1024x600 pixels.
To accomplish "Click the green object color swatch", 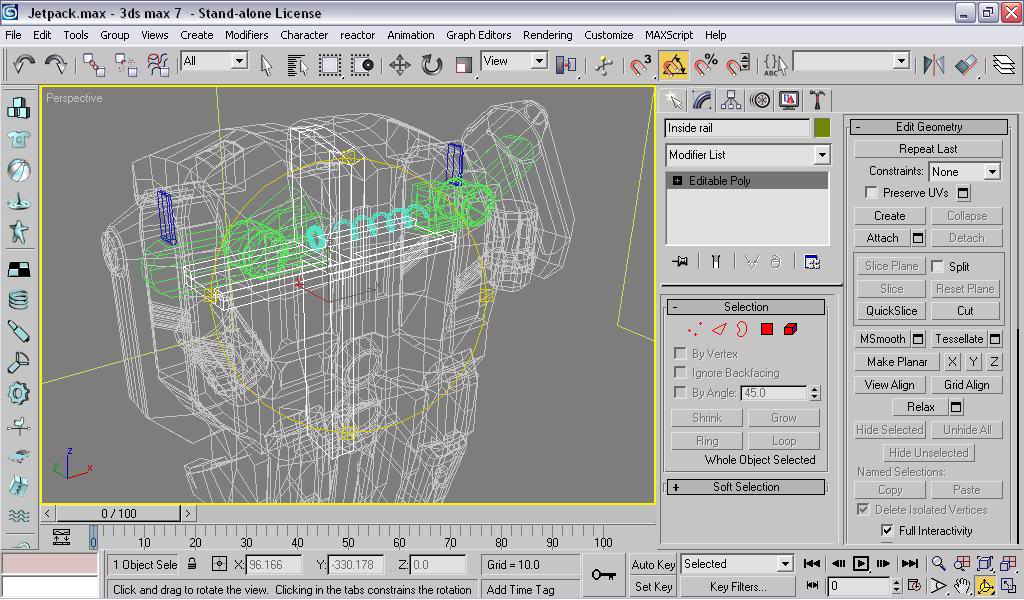I will (x=822, y=128).
